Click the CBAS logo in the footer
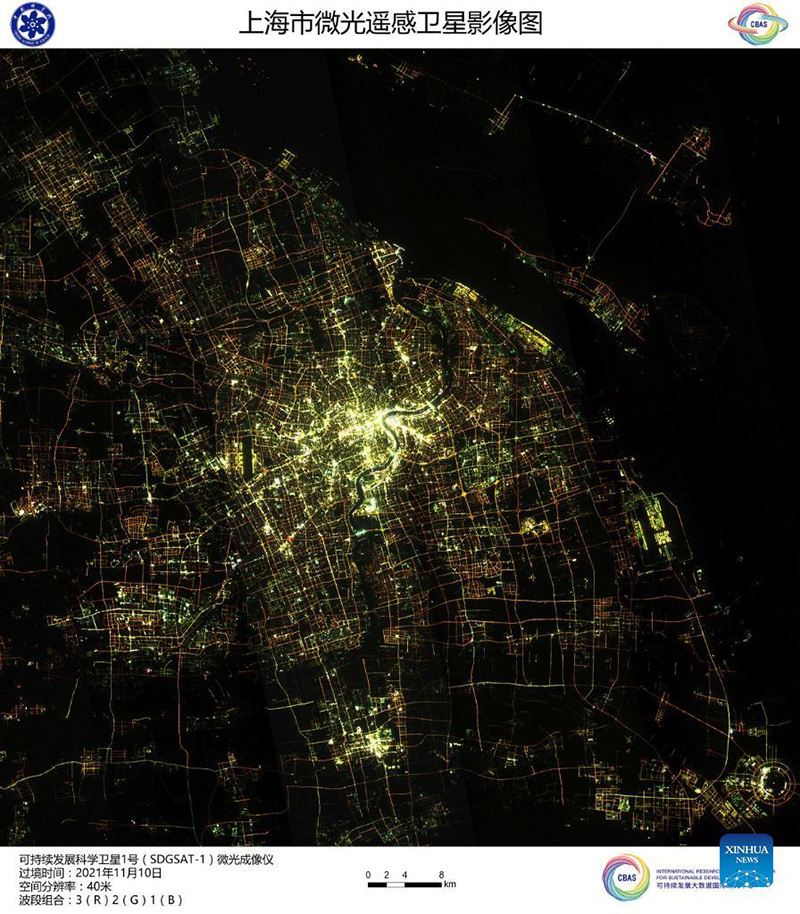 (x=626, y=877)
